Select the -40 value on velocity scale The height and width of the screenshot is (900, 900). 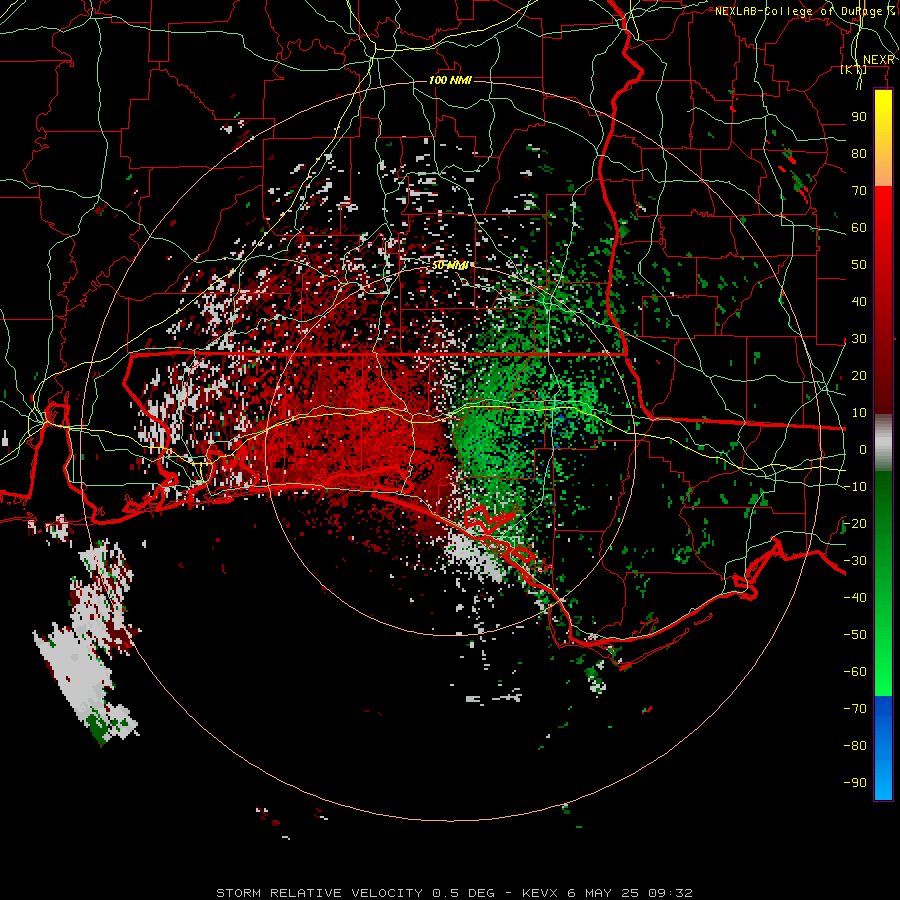[x=855, y=598]
